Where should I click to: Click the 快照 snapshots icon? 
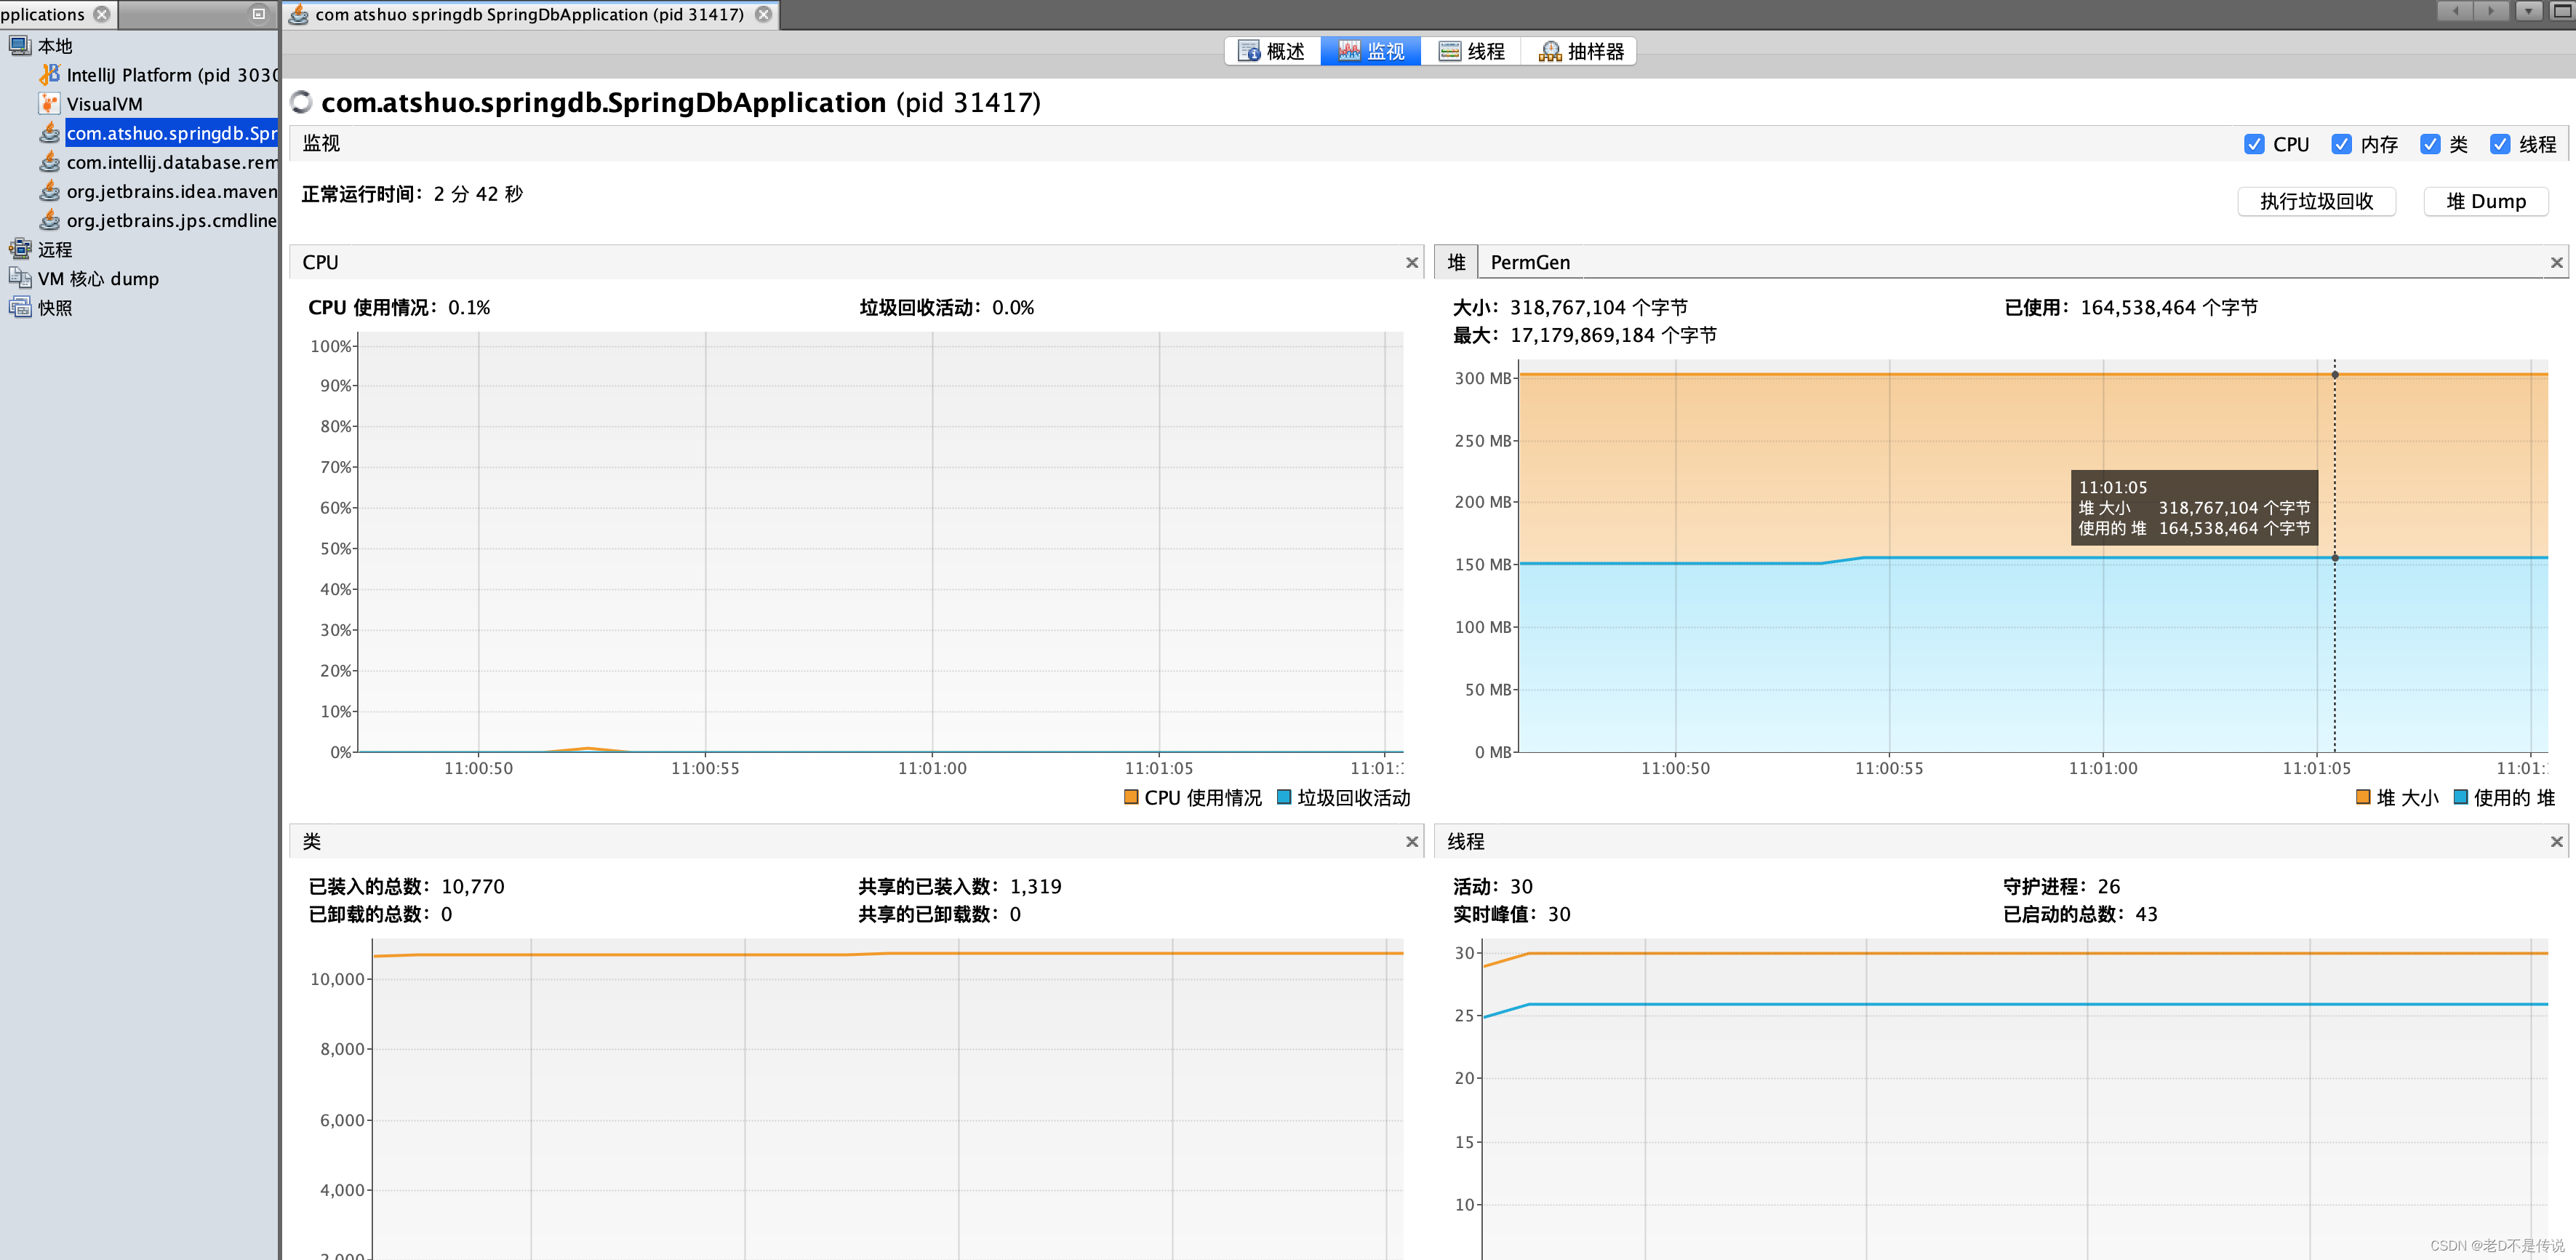pyautogui.click(x=19, y=306)
